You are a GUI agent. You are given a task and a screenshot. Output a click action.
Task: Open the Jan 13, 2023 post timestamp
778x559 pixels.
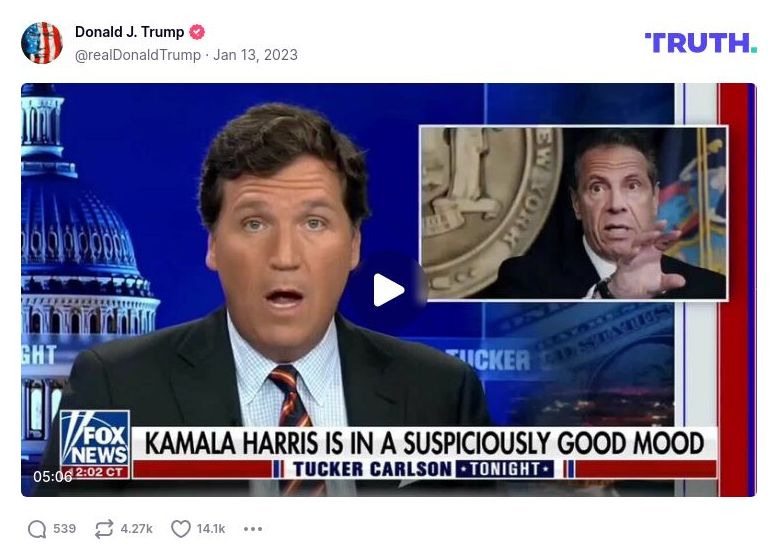tap(256, 55)
